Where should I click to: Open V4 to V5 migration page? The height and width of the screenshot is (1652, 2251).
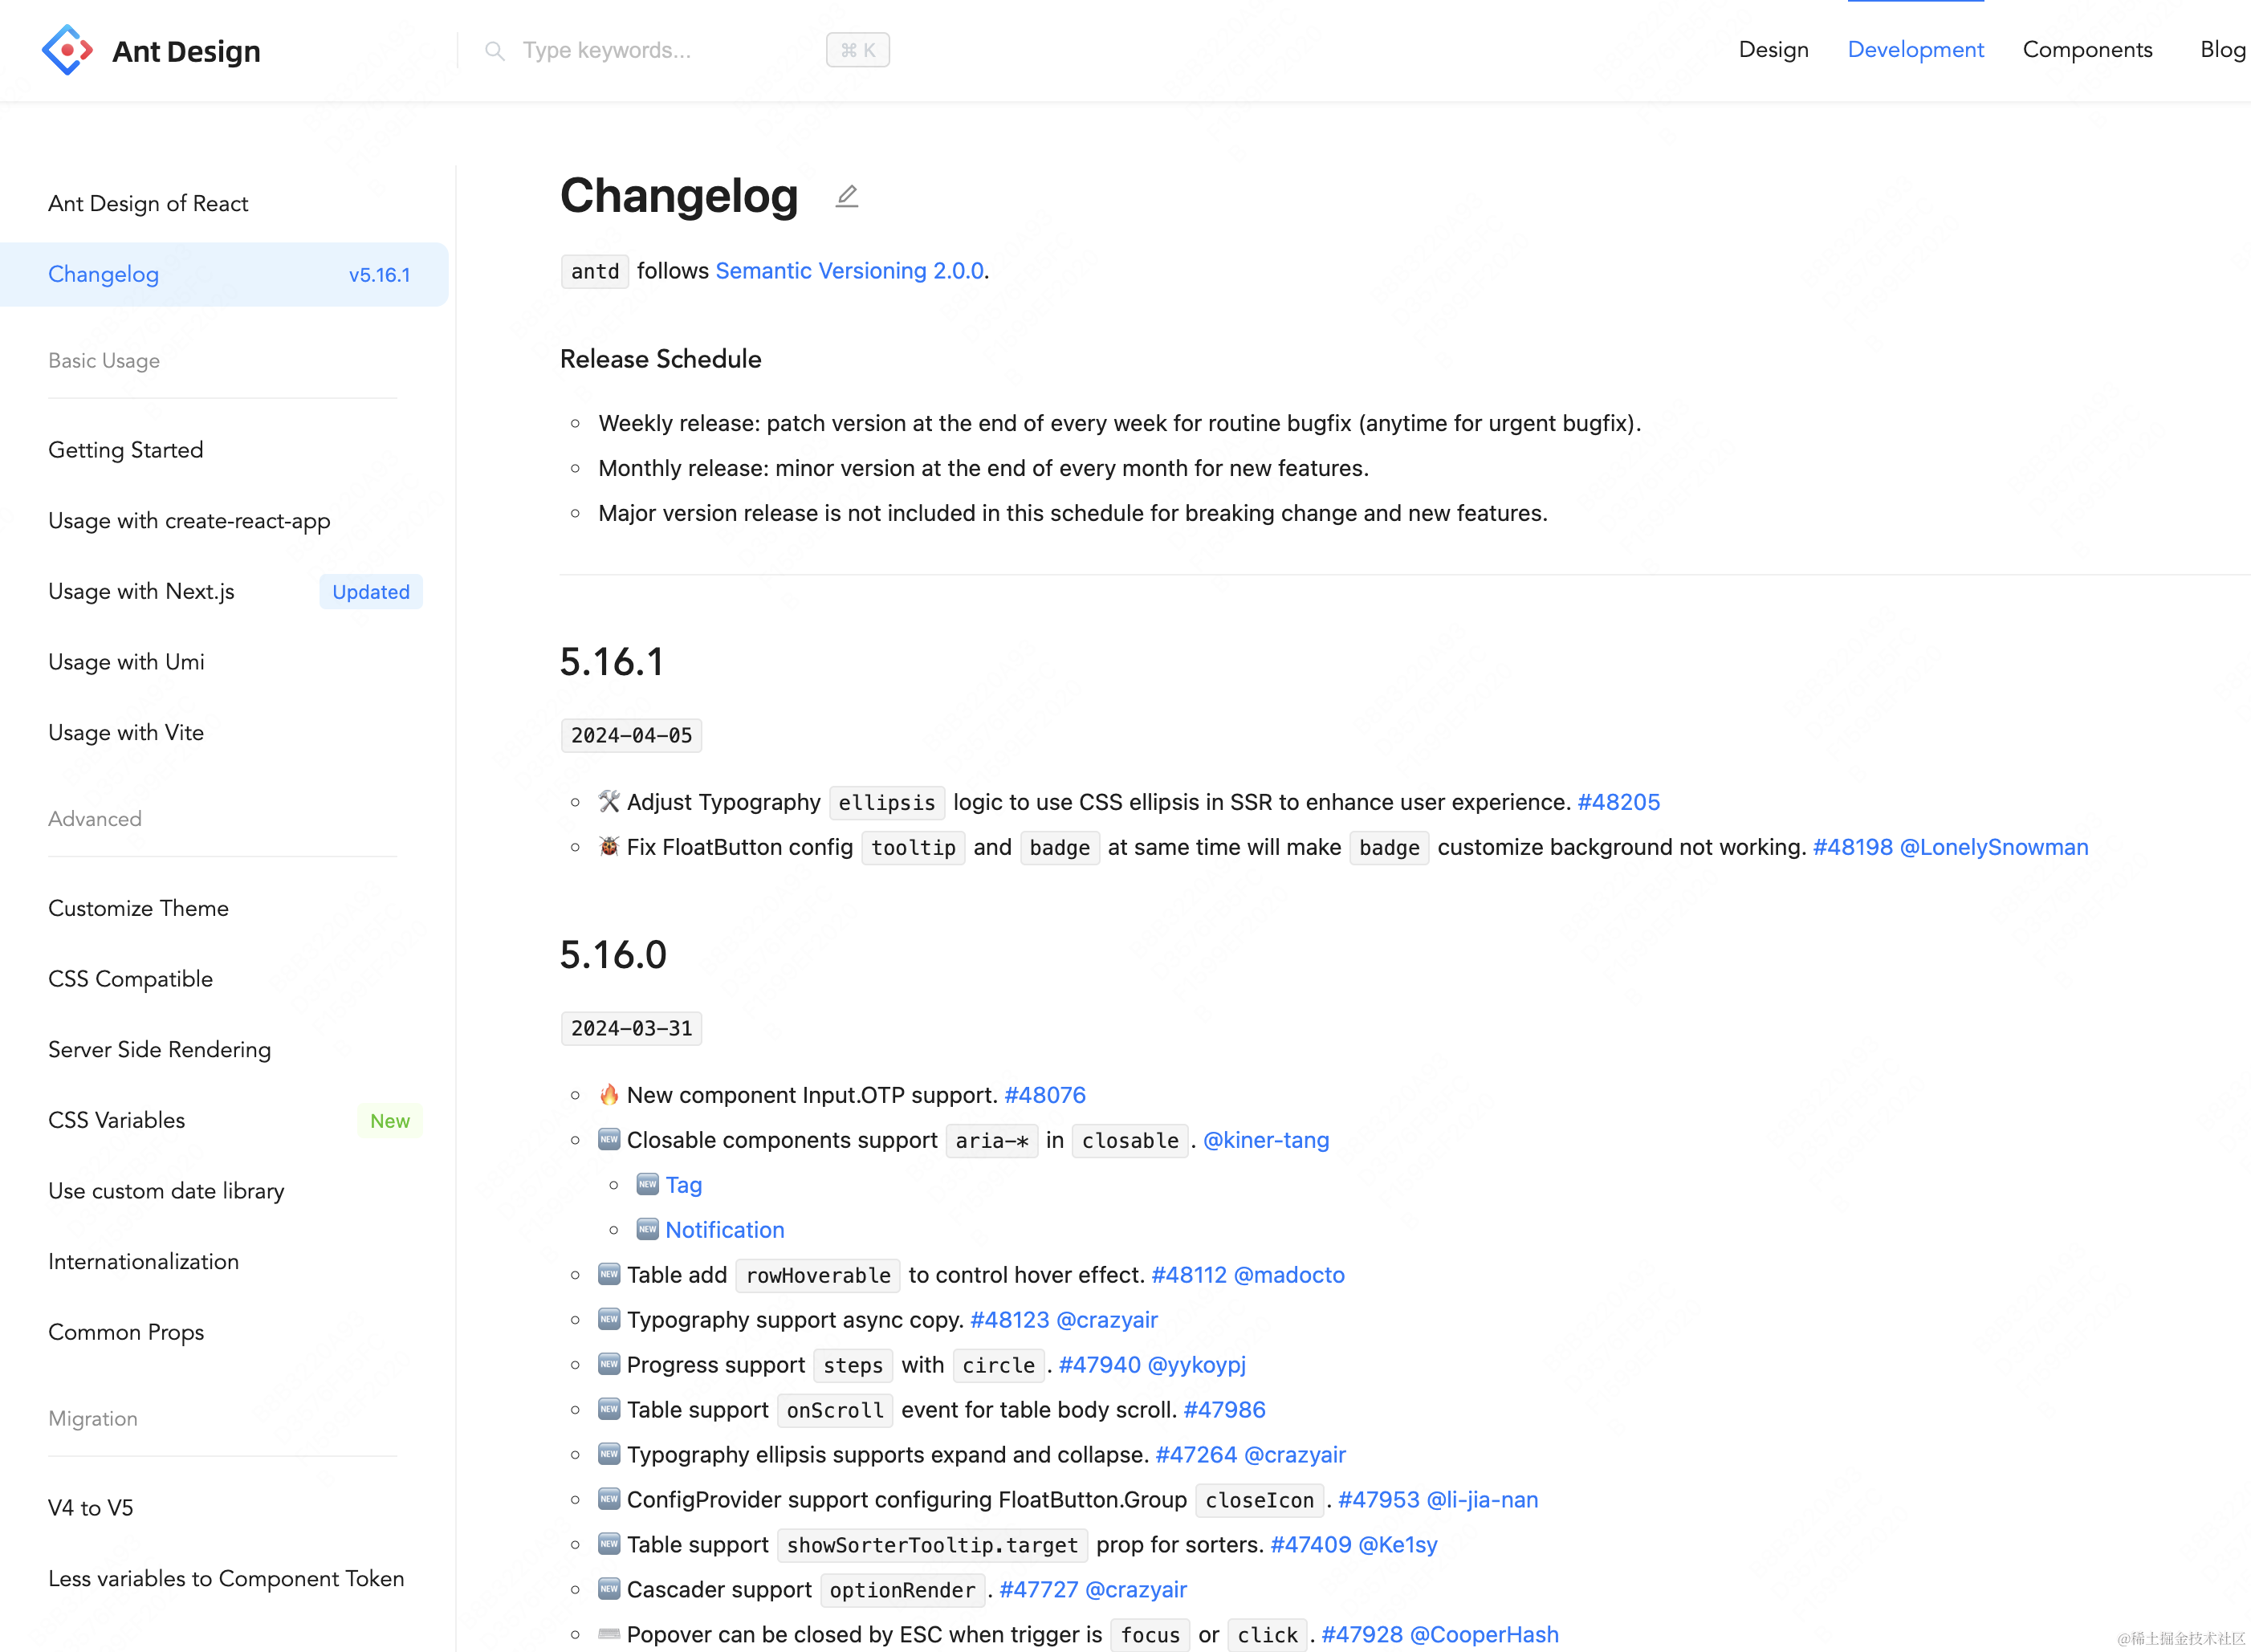point(90,1508)
